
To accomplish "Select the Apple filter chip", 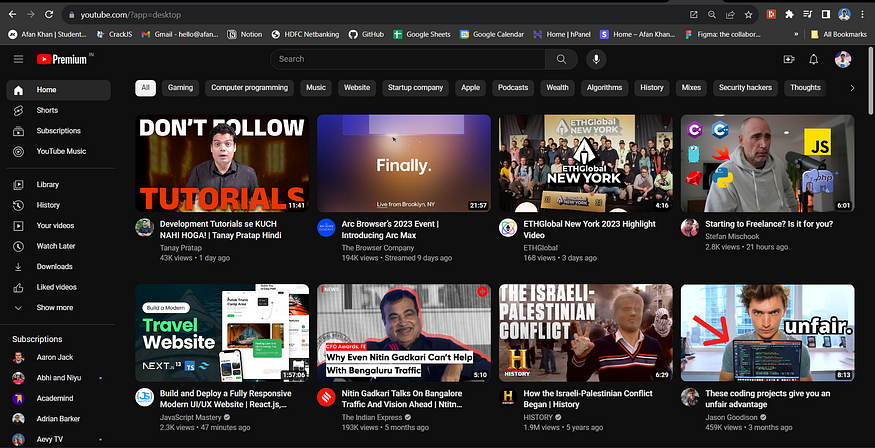I will (x=470, y=88).
